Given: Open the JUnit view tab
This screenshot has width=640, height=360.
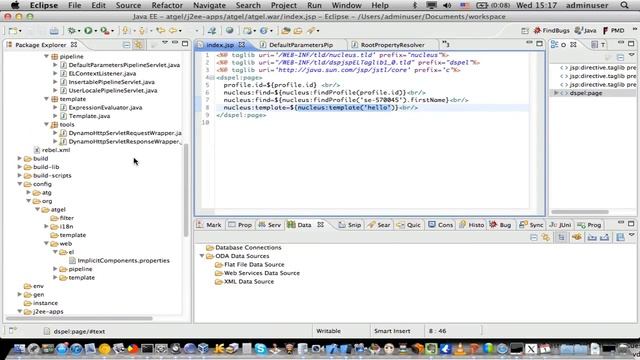Looking at the screenshot, I should click(x=560, y=225).
